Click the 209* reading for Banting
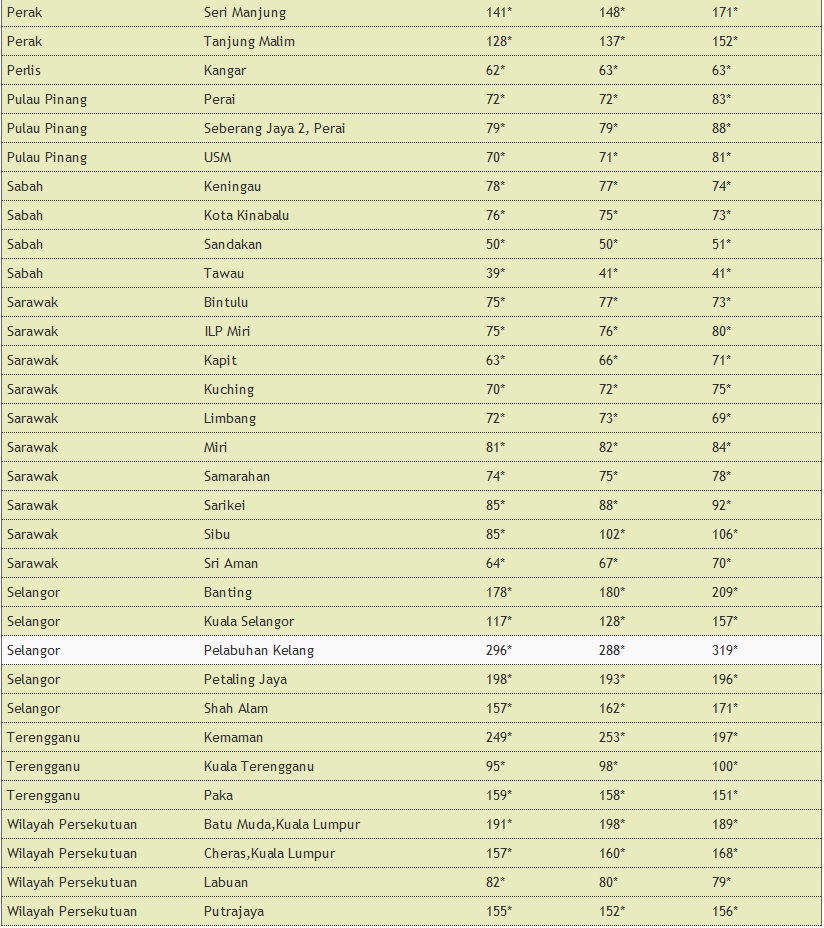This screenshot has height=928, width=824. tap(725, 593)
